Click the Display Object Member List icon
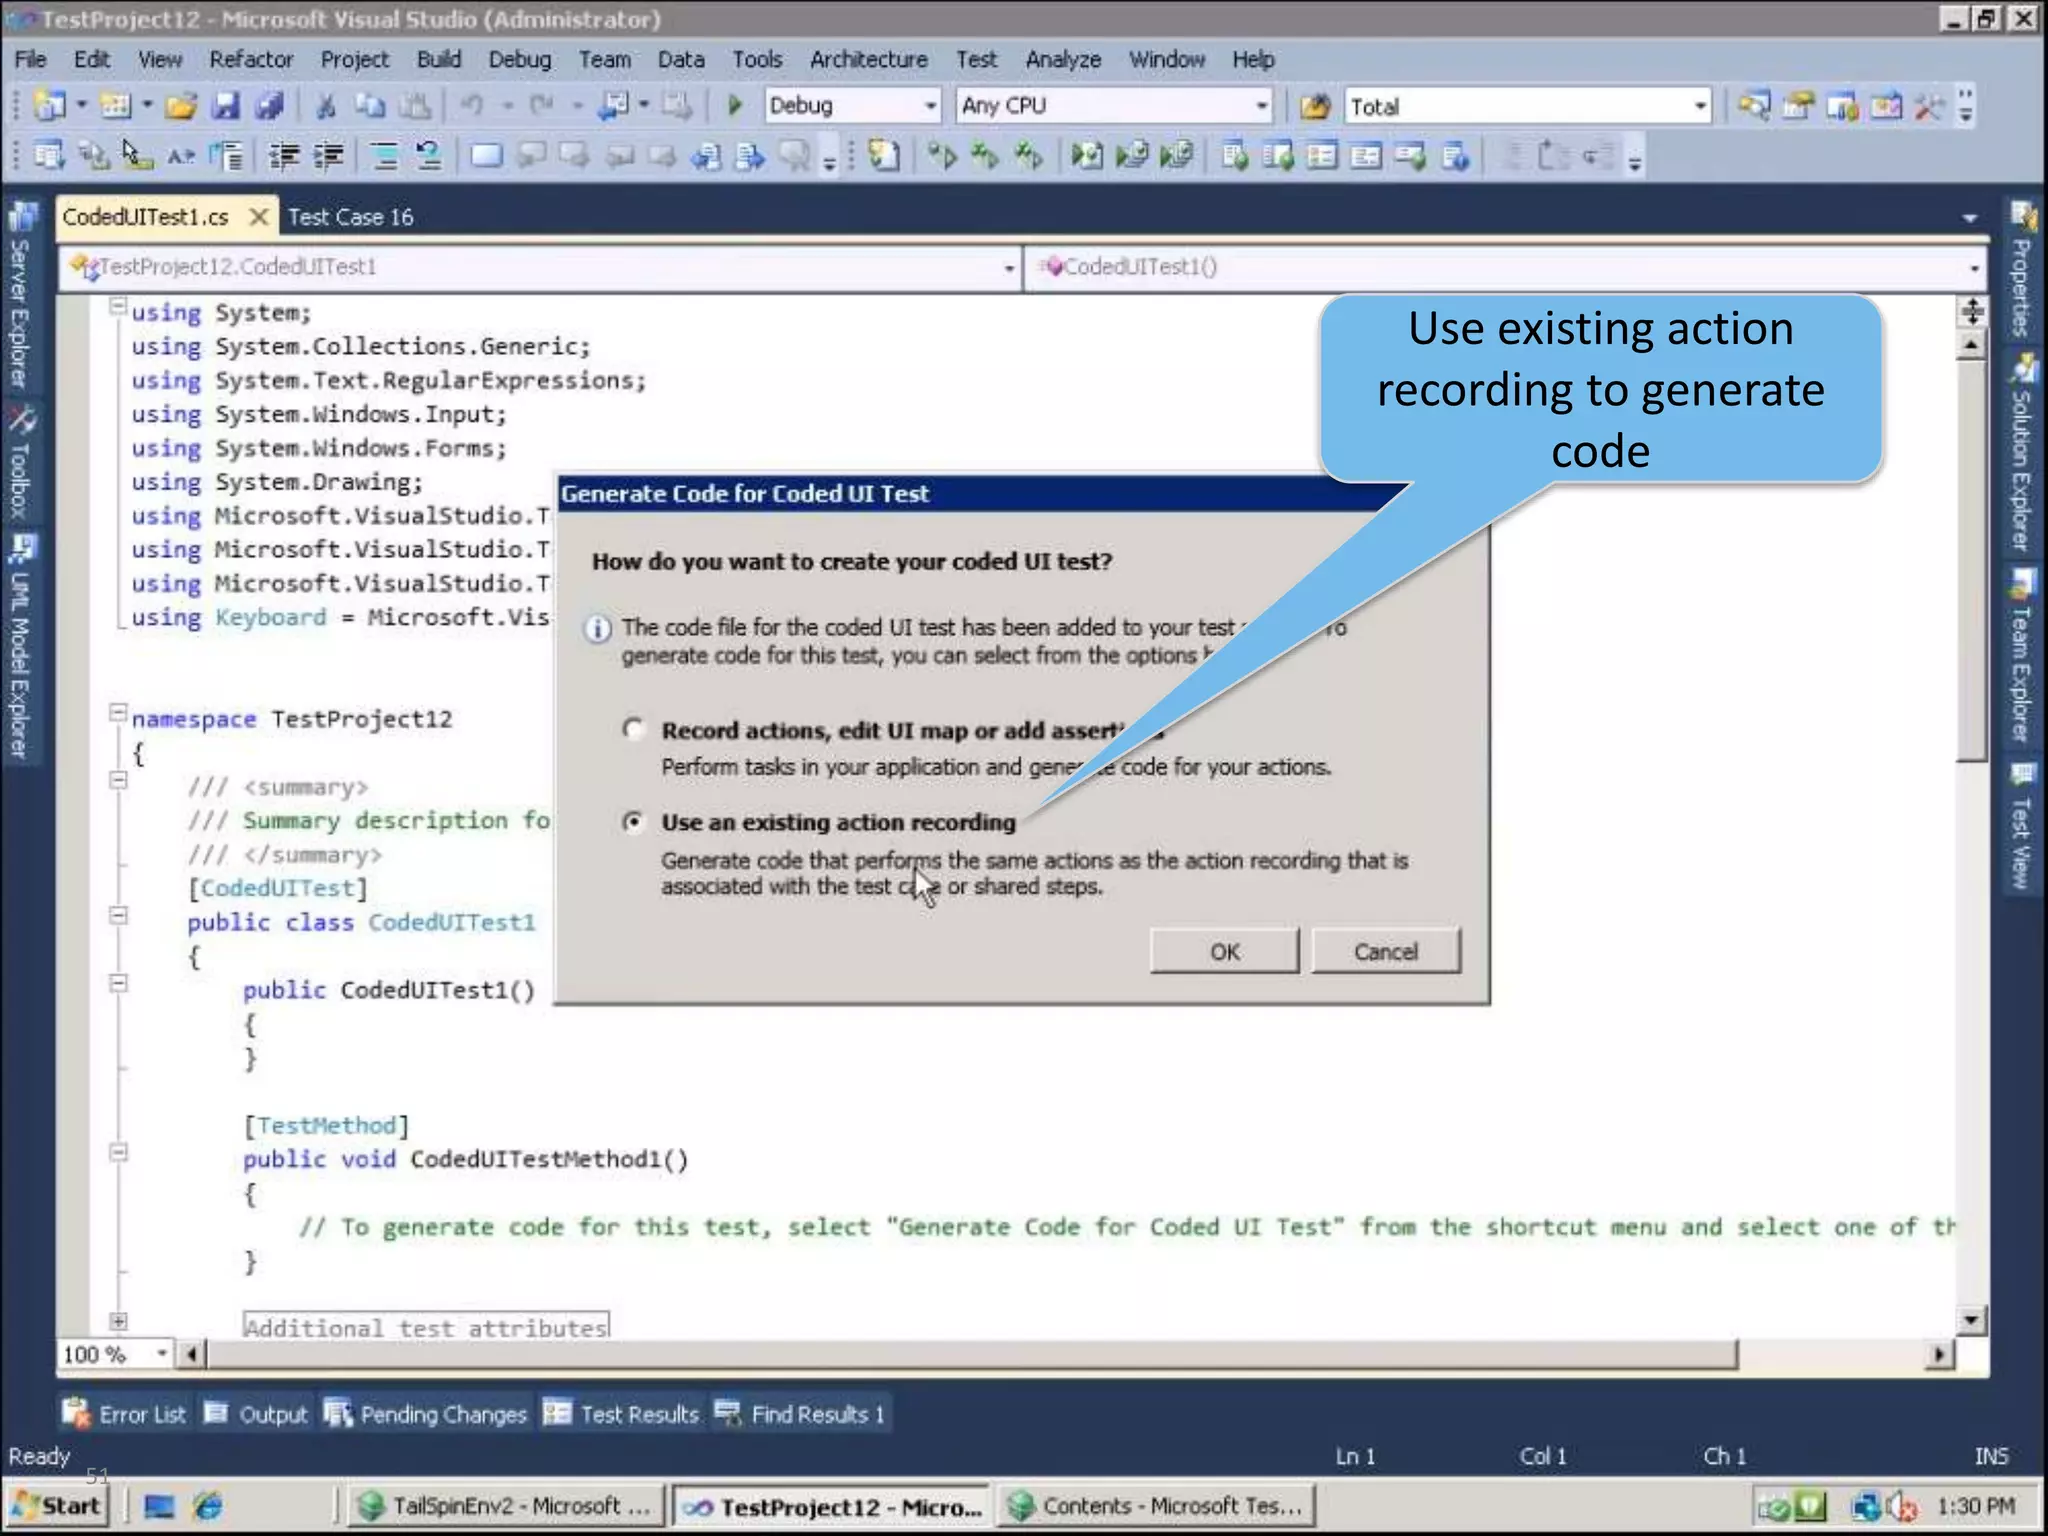The width and height of the screenshot is (2048, 1536). [50, 155]
